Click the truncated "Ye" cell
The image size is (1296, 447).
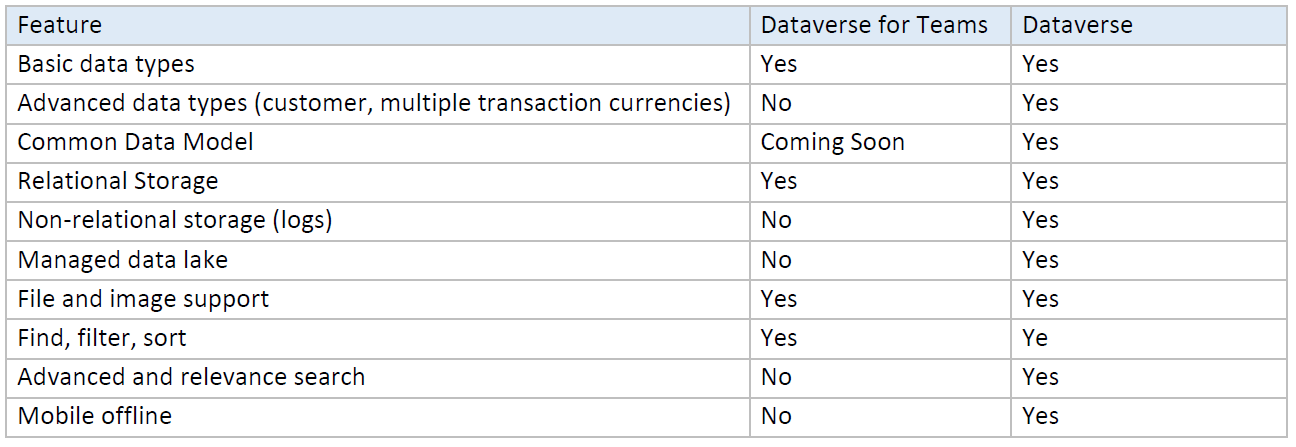tap(1035, 338)
